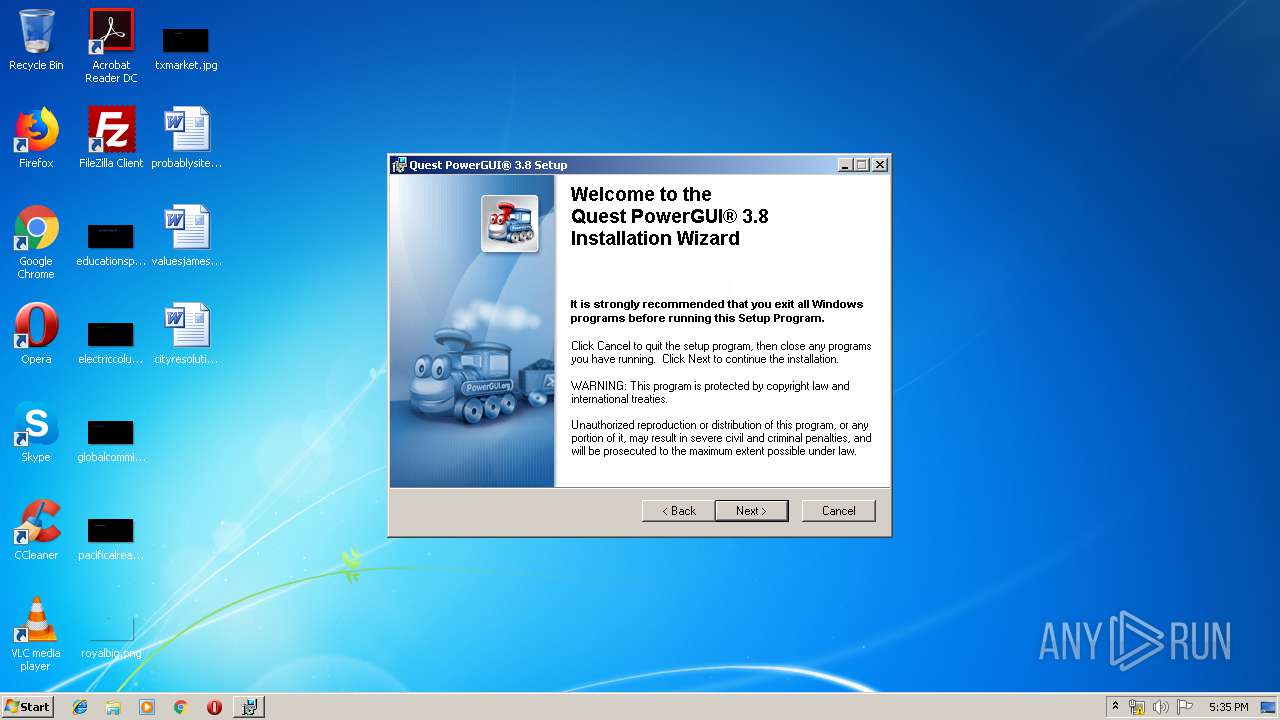
Task: Launch Opera desktop shortcut
Action: 36,334
